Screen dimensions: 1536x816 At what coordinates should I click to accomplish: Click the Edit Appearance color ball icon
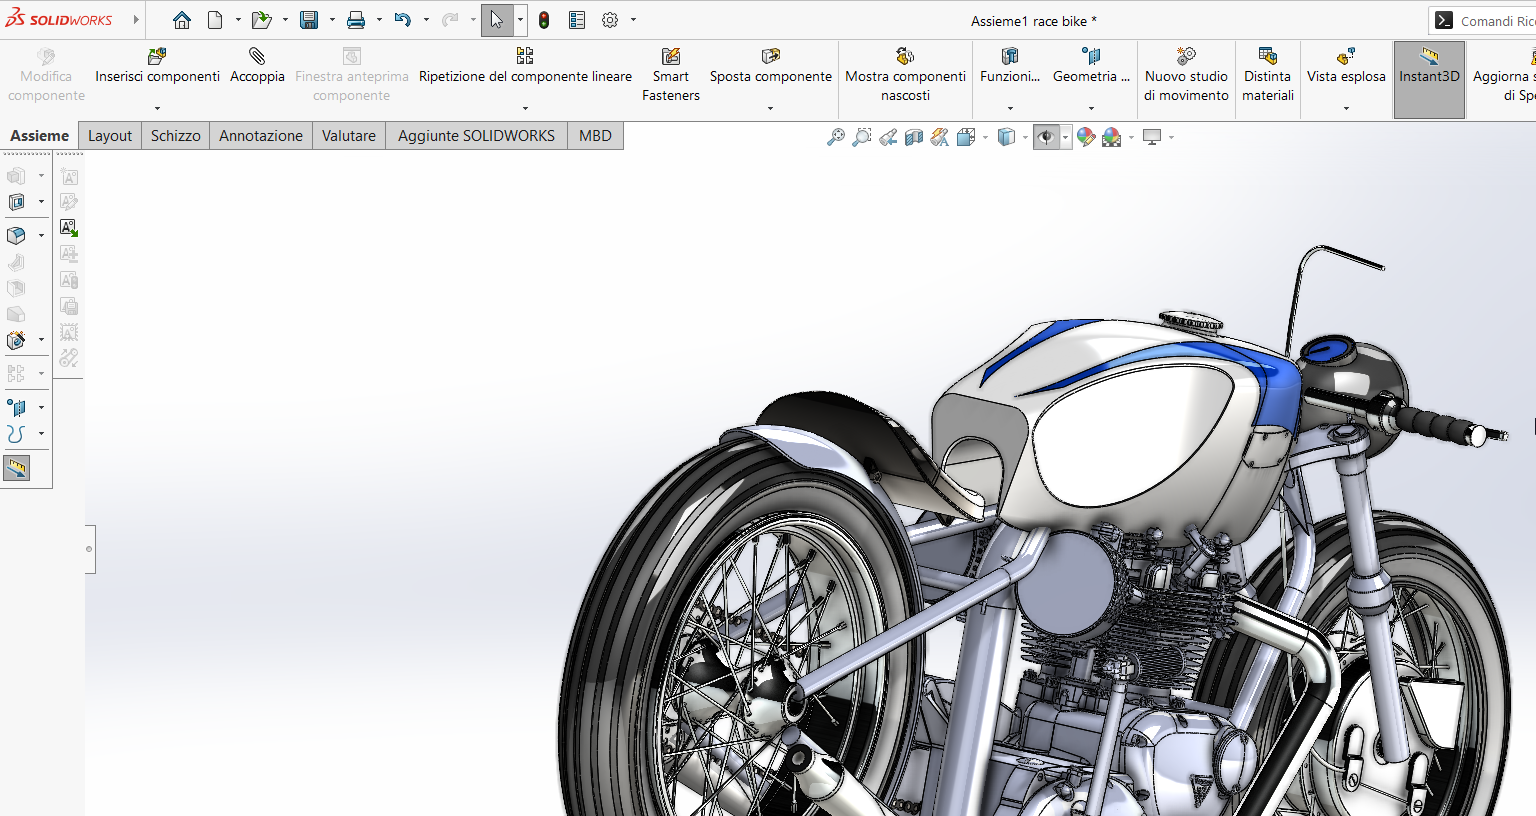[1086, 137]
